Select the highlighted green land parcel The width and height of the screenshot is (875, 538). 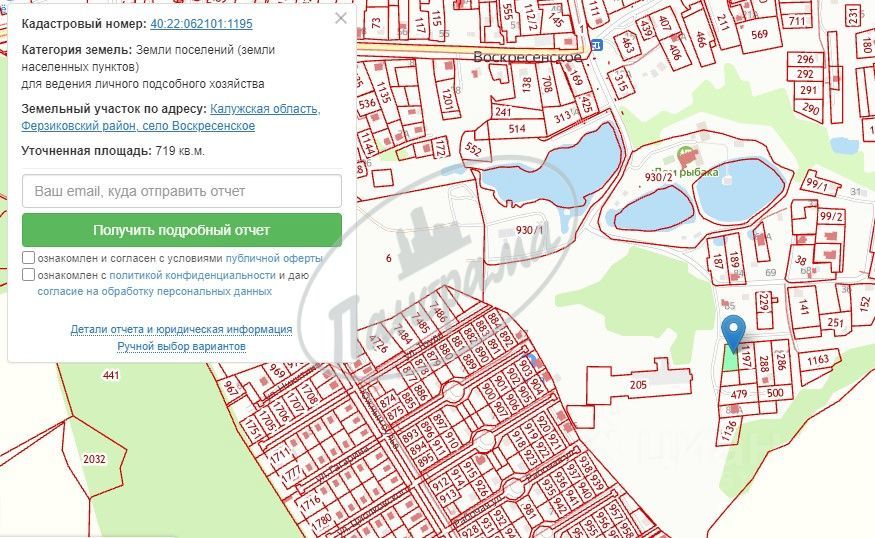730,357
